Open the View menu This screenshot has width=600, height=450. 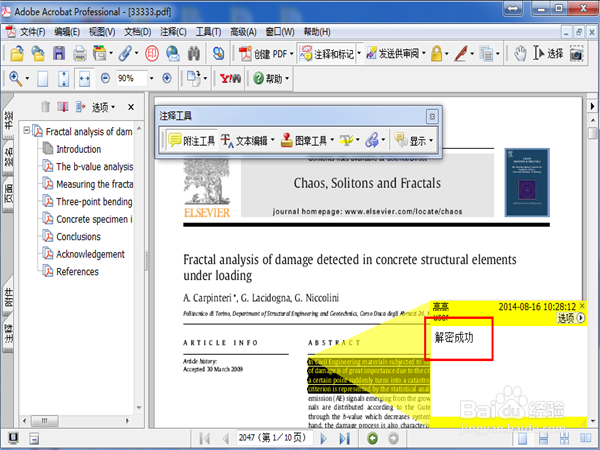point(102,32)
